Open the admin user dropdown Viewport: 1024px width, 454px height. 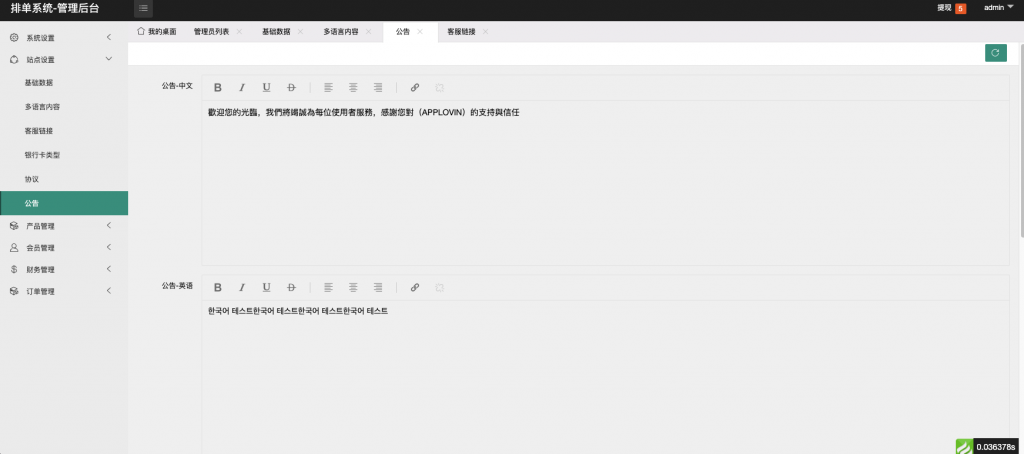coord(999,8)
